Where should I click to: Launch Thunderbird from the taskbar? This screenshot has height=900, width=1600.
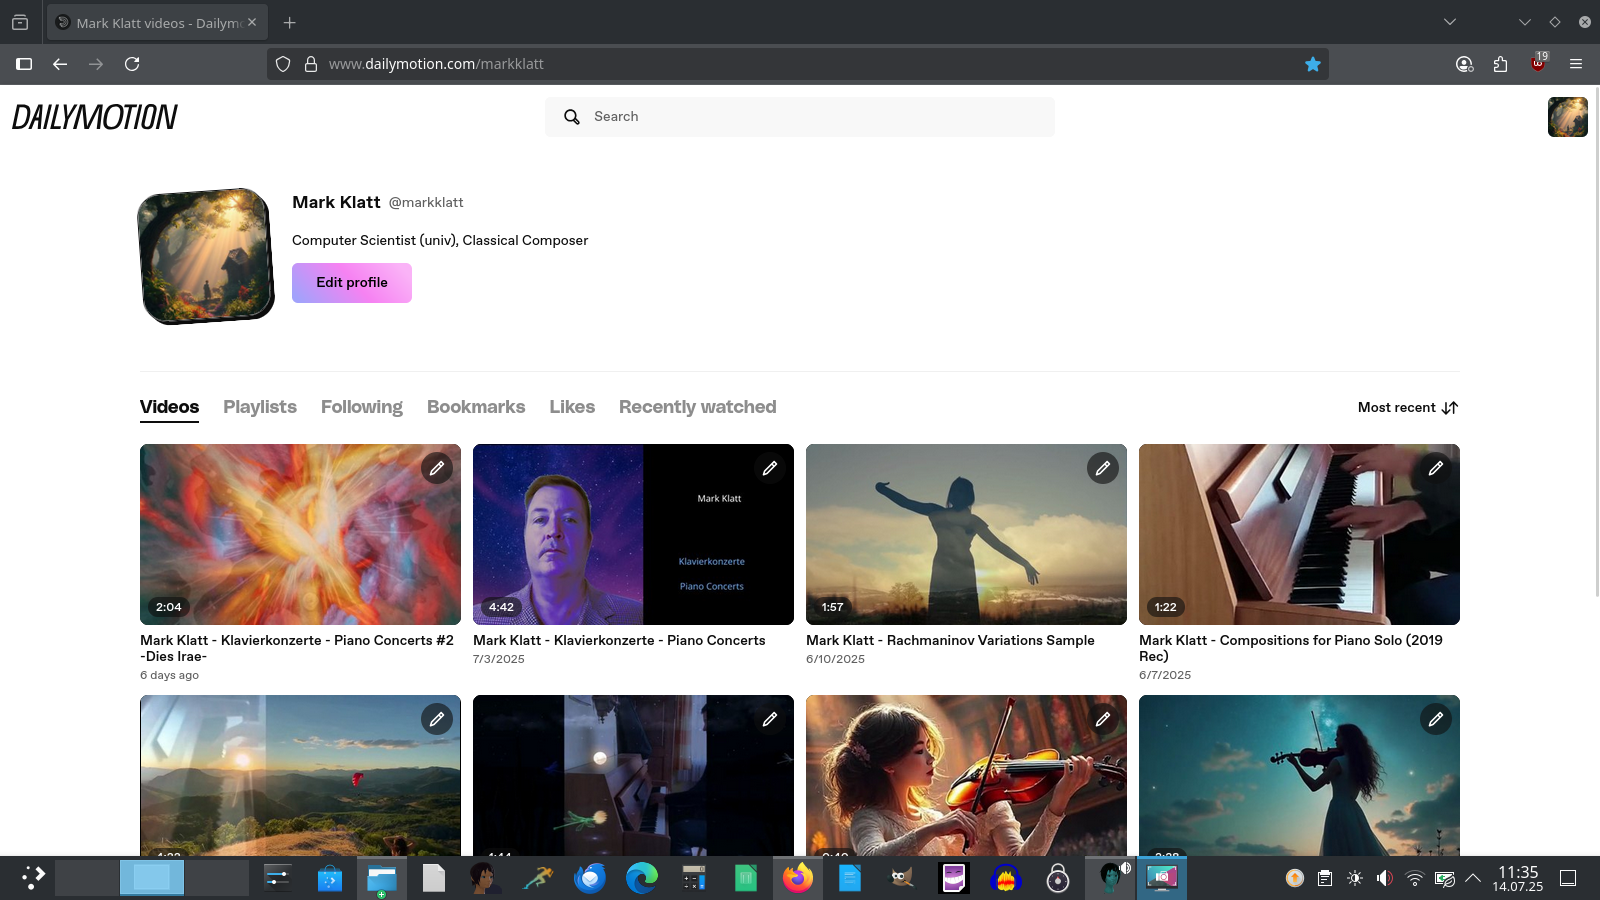click(590, 878)
